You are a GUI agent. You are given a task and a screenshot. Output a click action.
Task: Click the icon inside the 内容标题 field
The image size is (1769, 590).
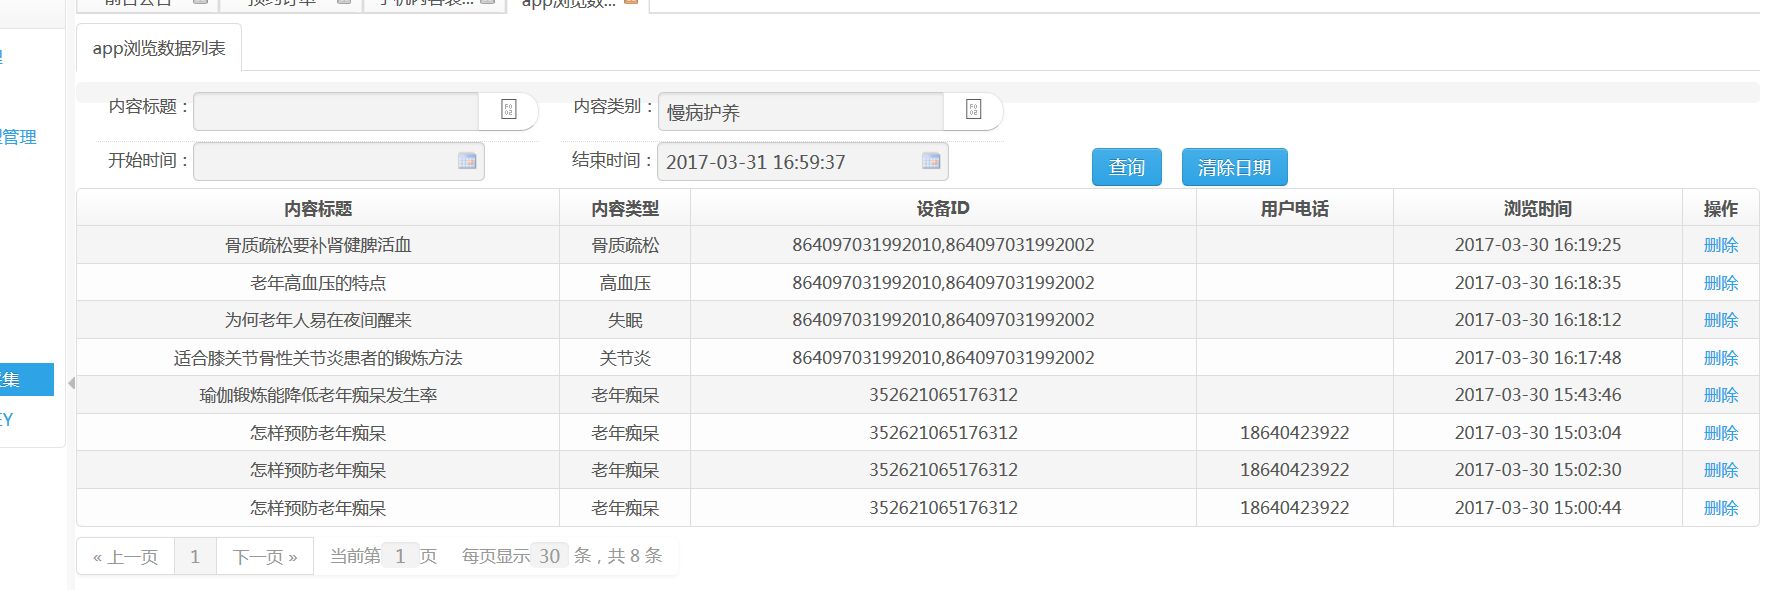(x=508, y=111)
